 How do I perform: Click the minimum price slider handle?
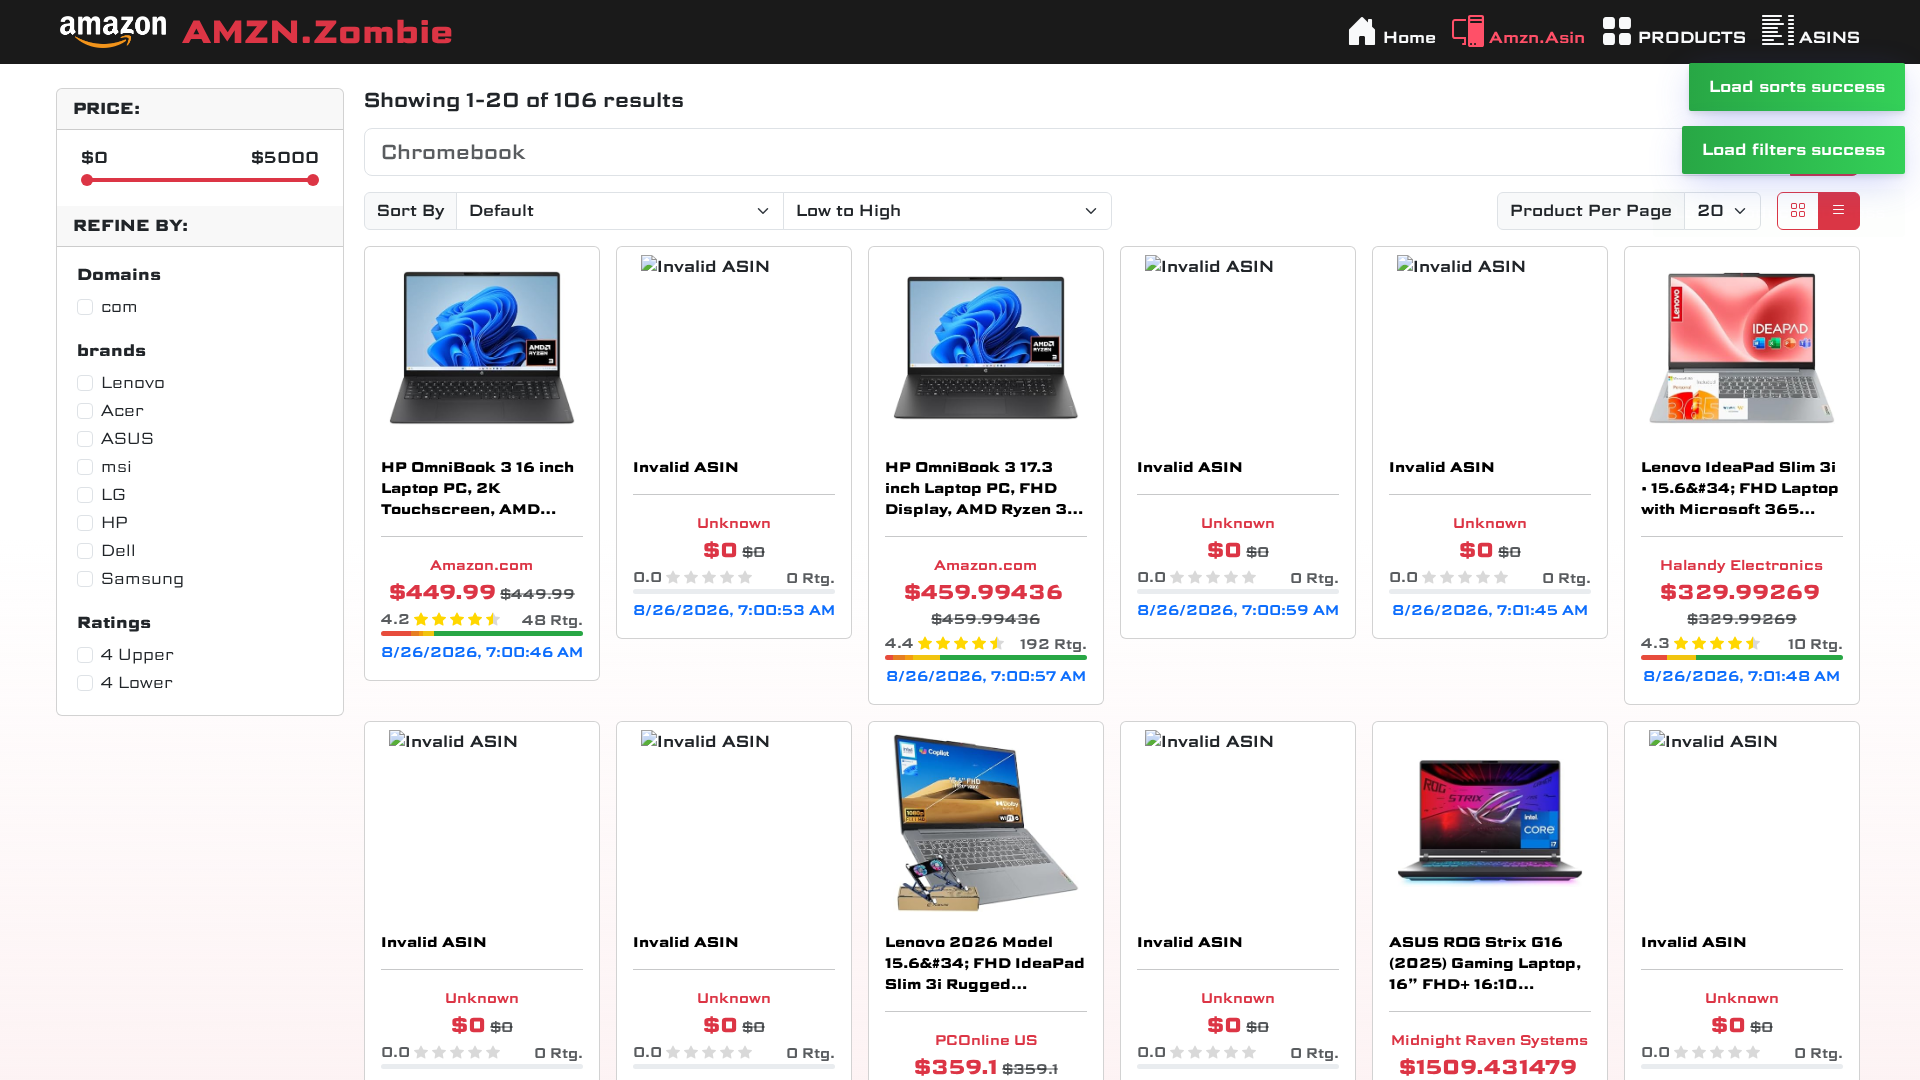tap(87, 180)
